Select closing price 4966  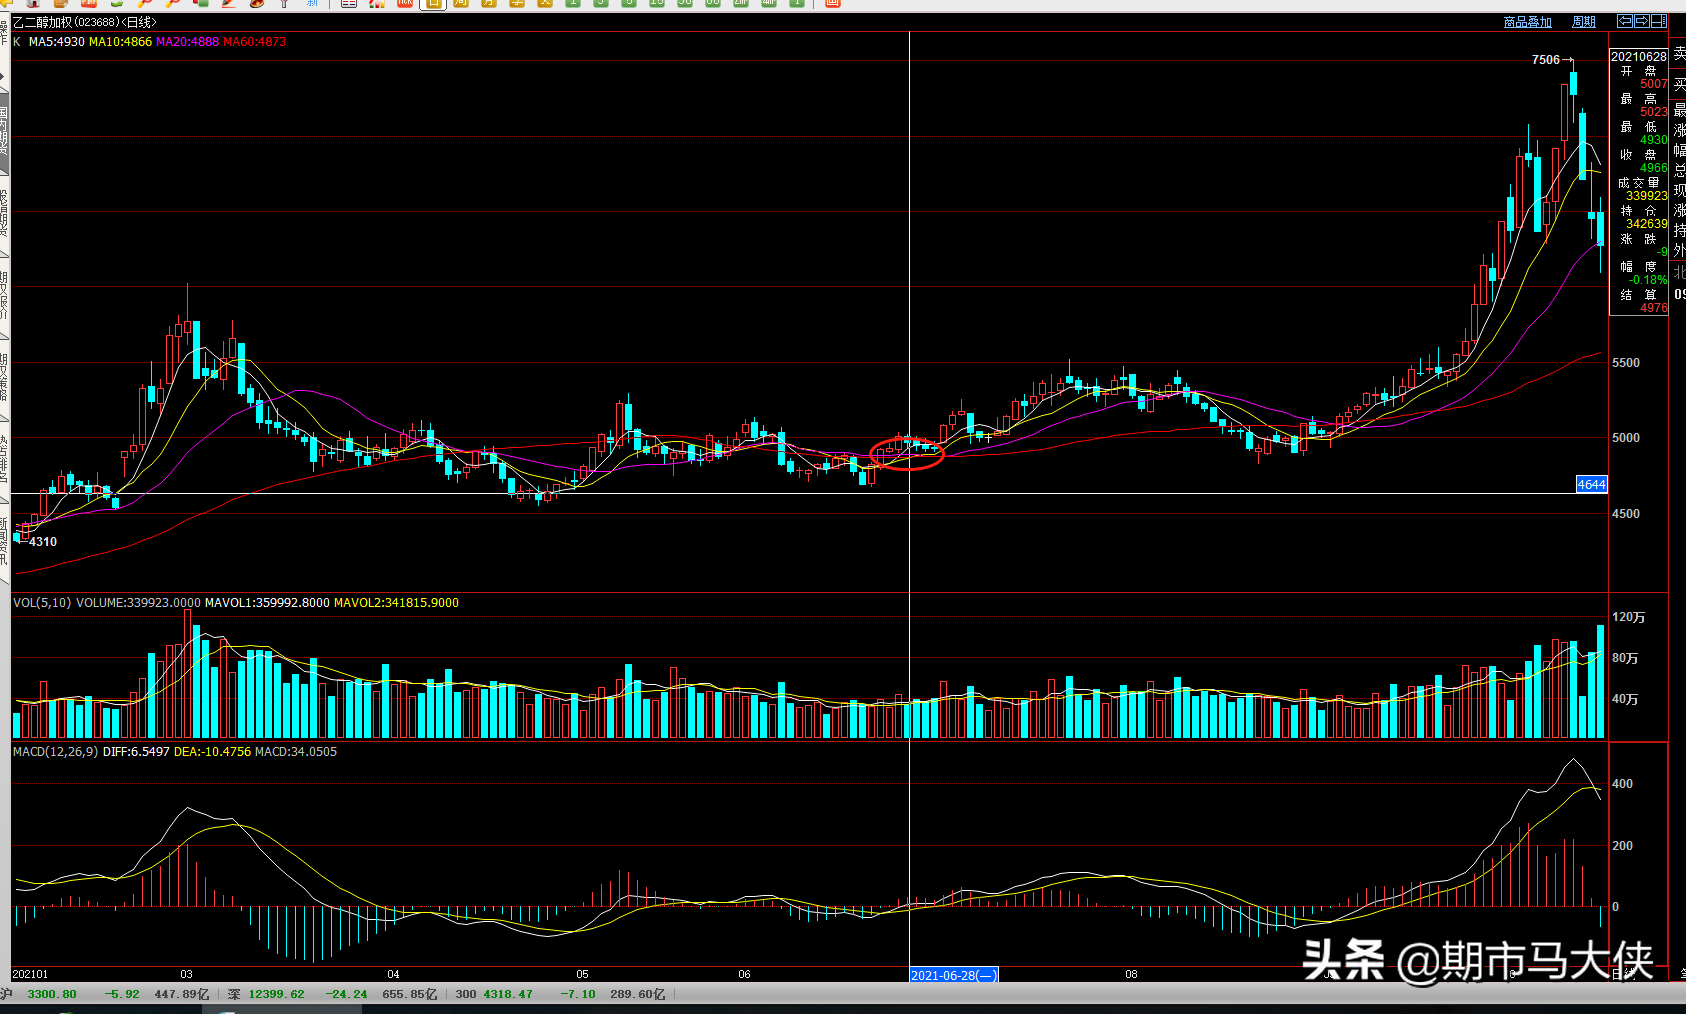pyautogui.click(x=1654, y=168)
